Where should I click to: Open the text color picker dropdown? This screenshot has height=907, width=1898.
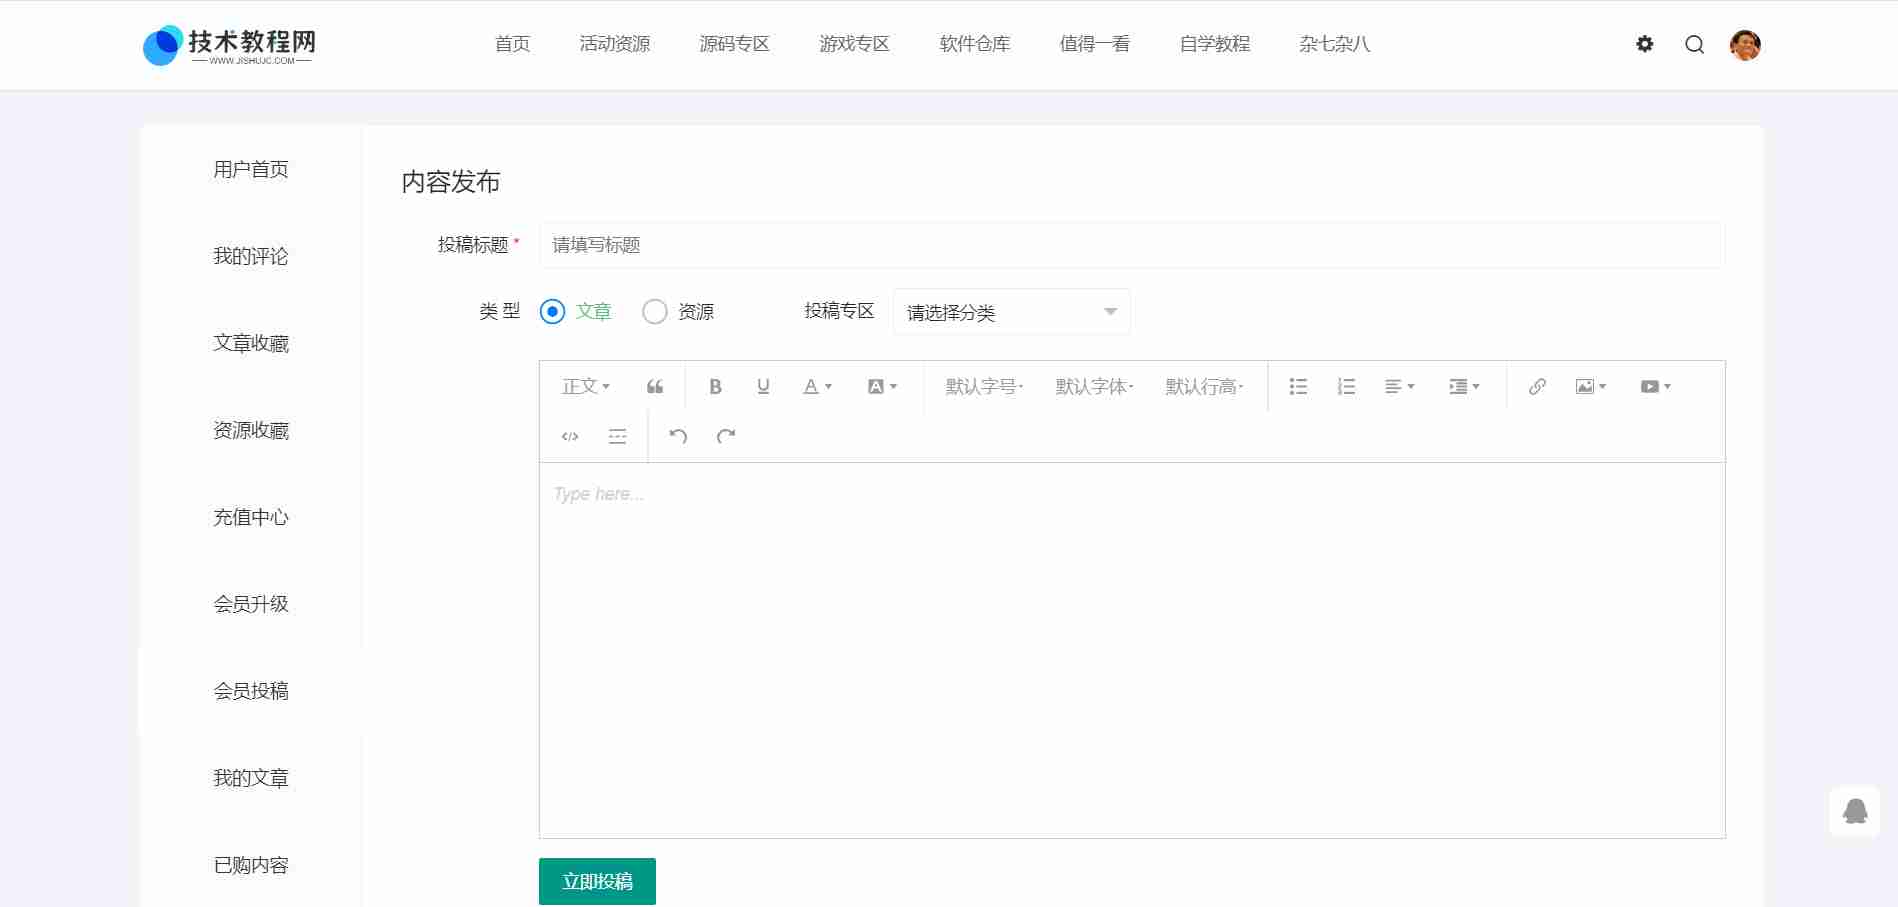click(x=817, y=387)
